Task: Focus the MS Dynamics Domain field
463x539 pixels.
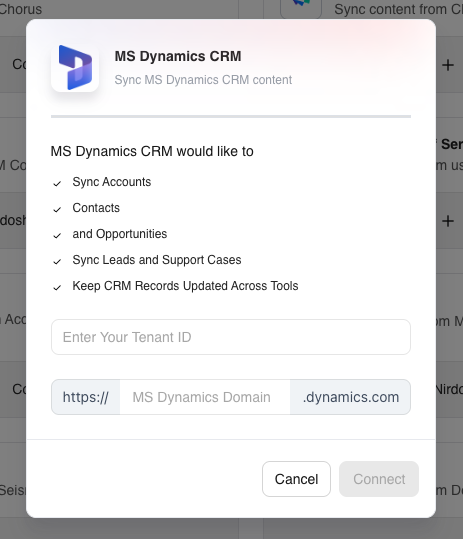Action: point(205,397)
